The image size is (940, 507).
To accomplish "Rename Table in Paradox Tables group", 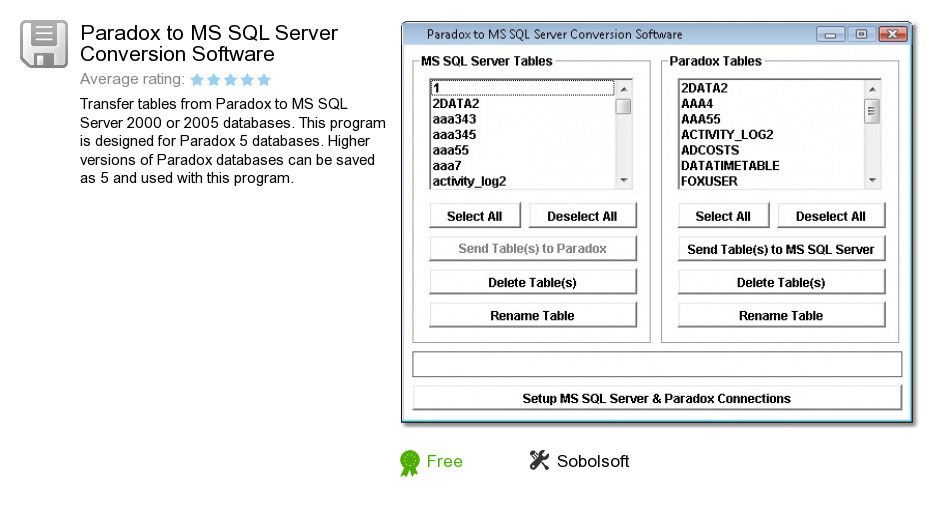I will (x=781, y=315).
